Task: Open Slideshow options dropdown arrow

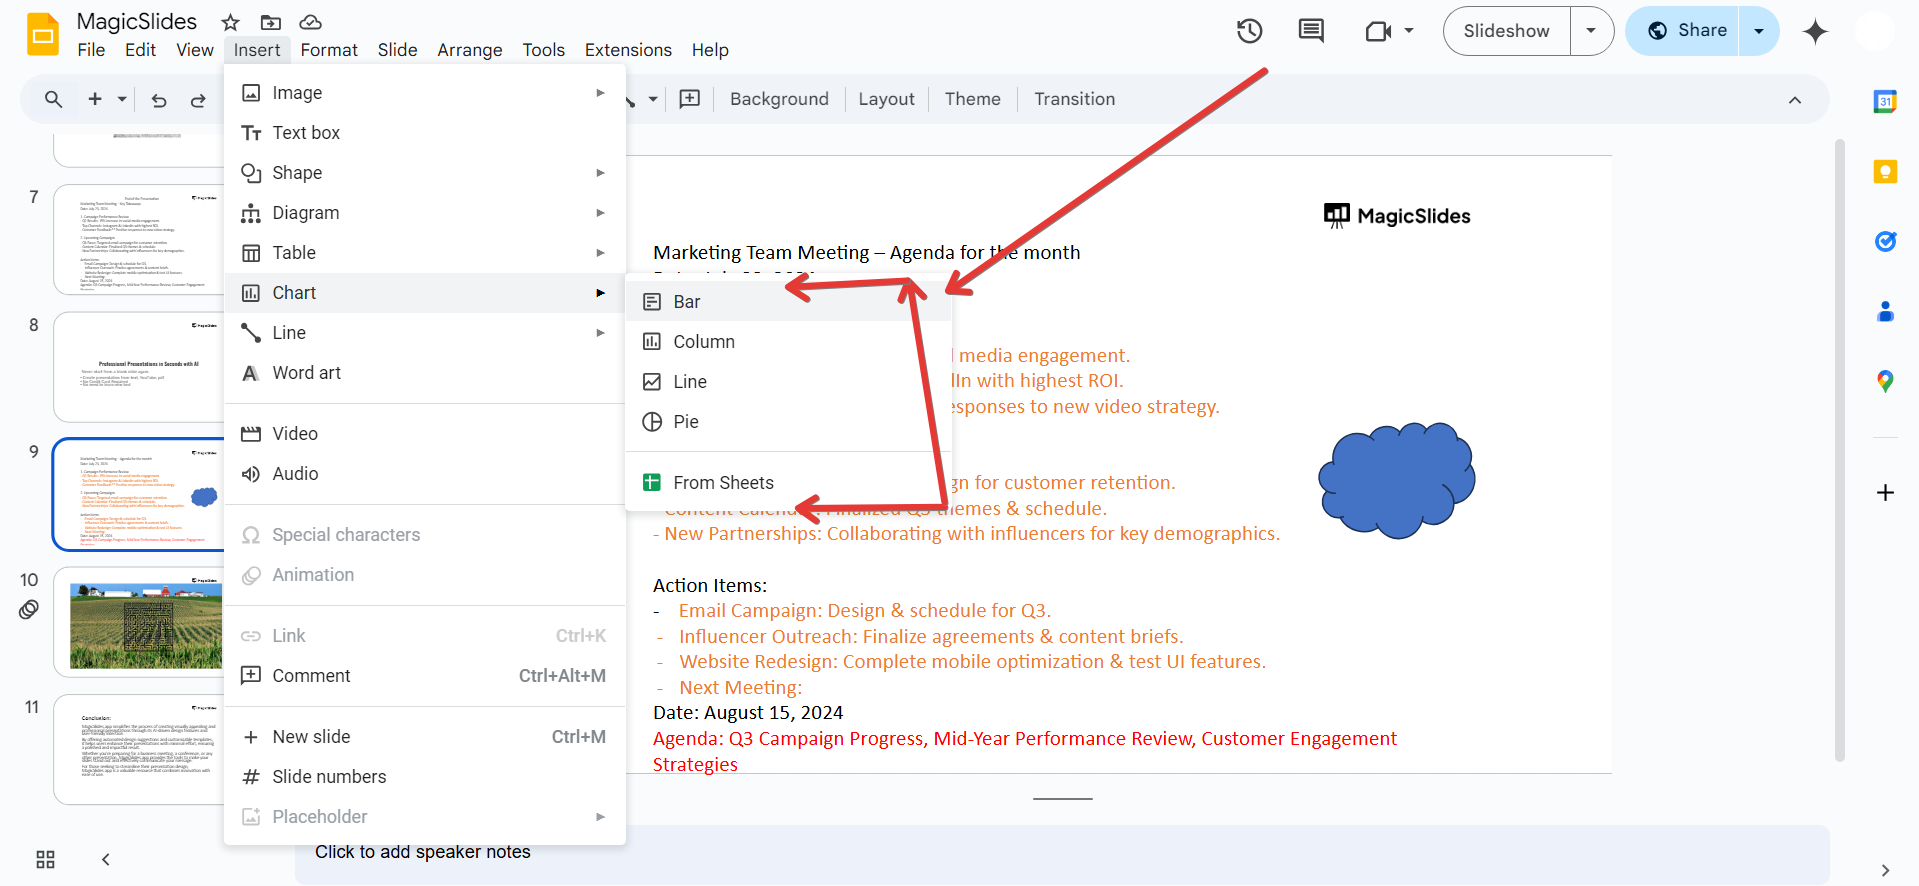Action: coord(1591,31)
